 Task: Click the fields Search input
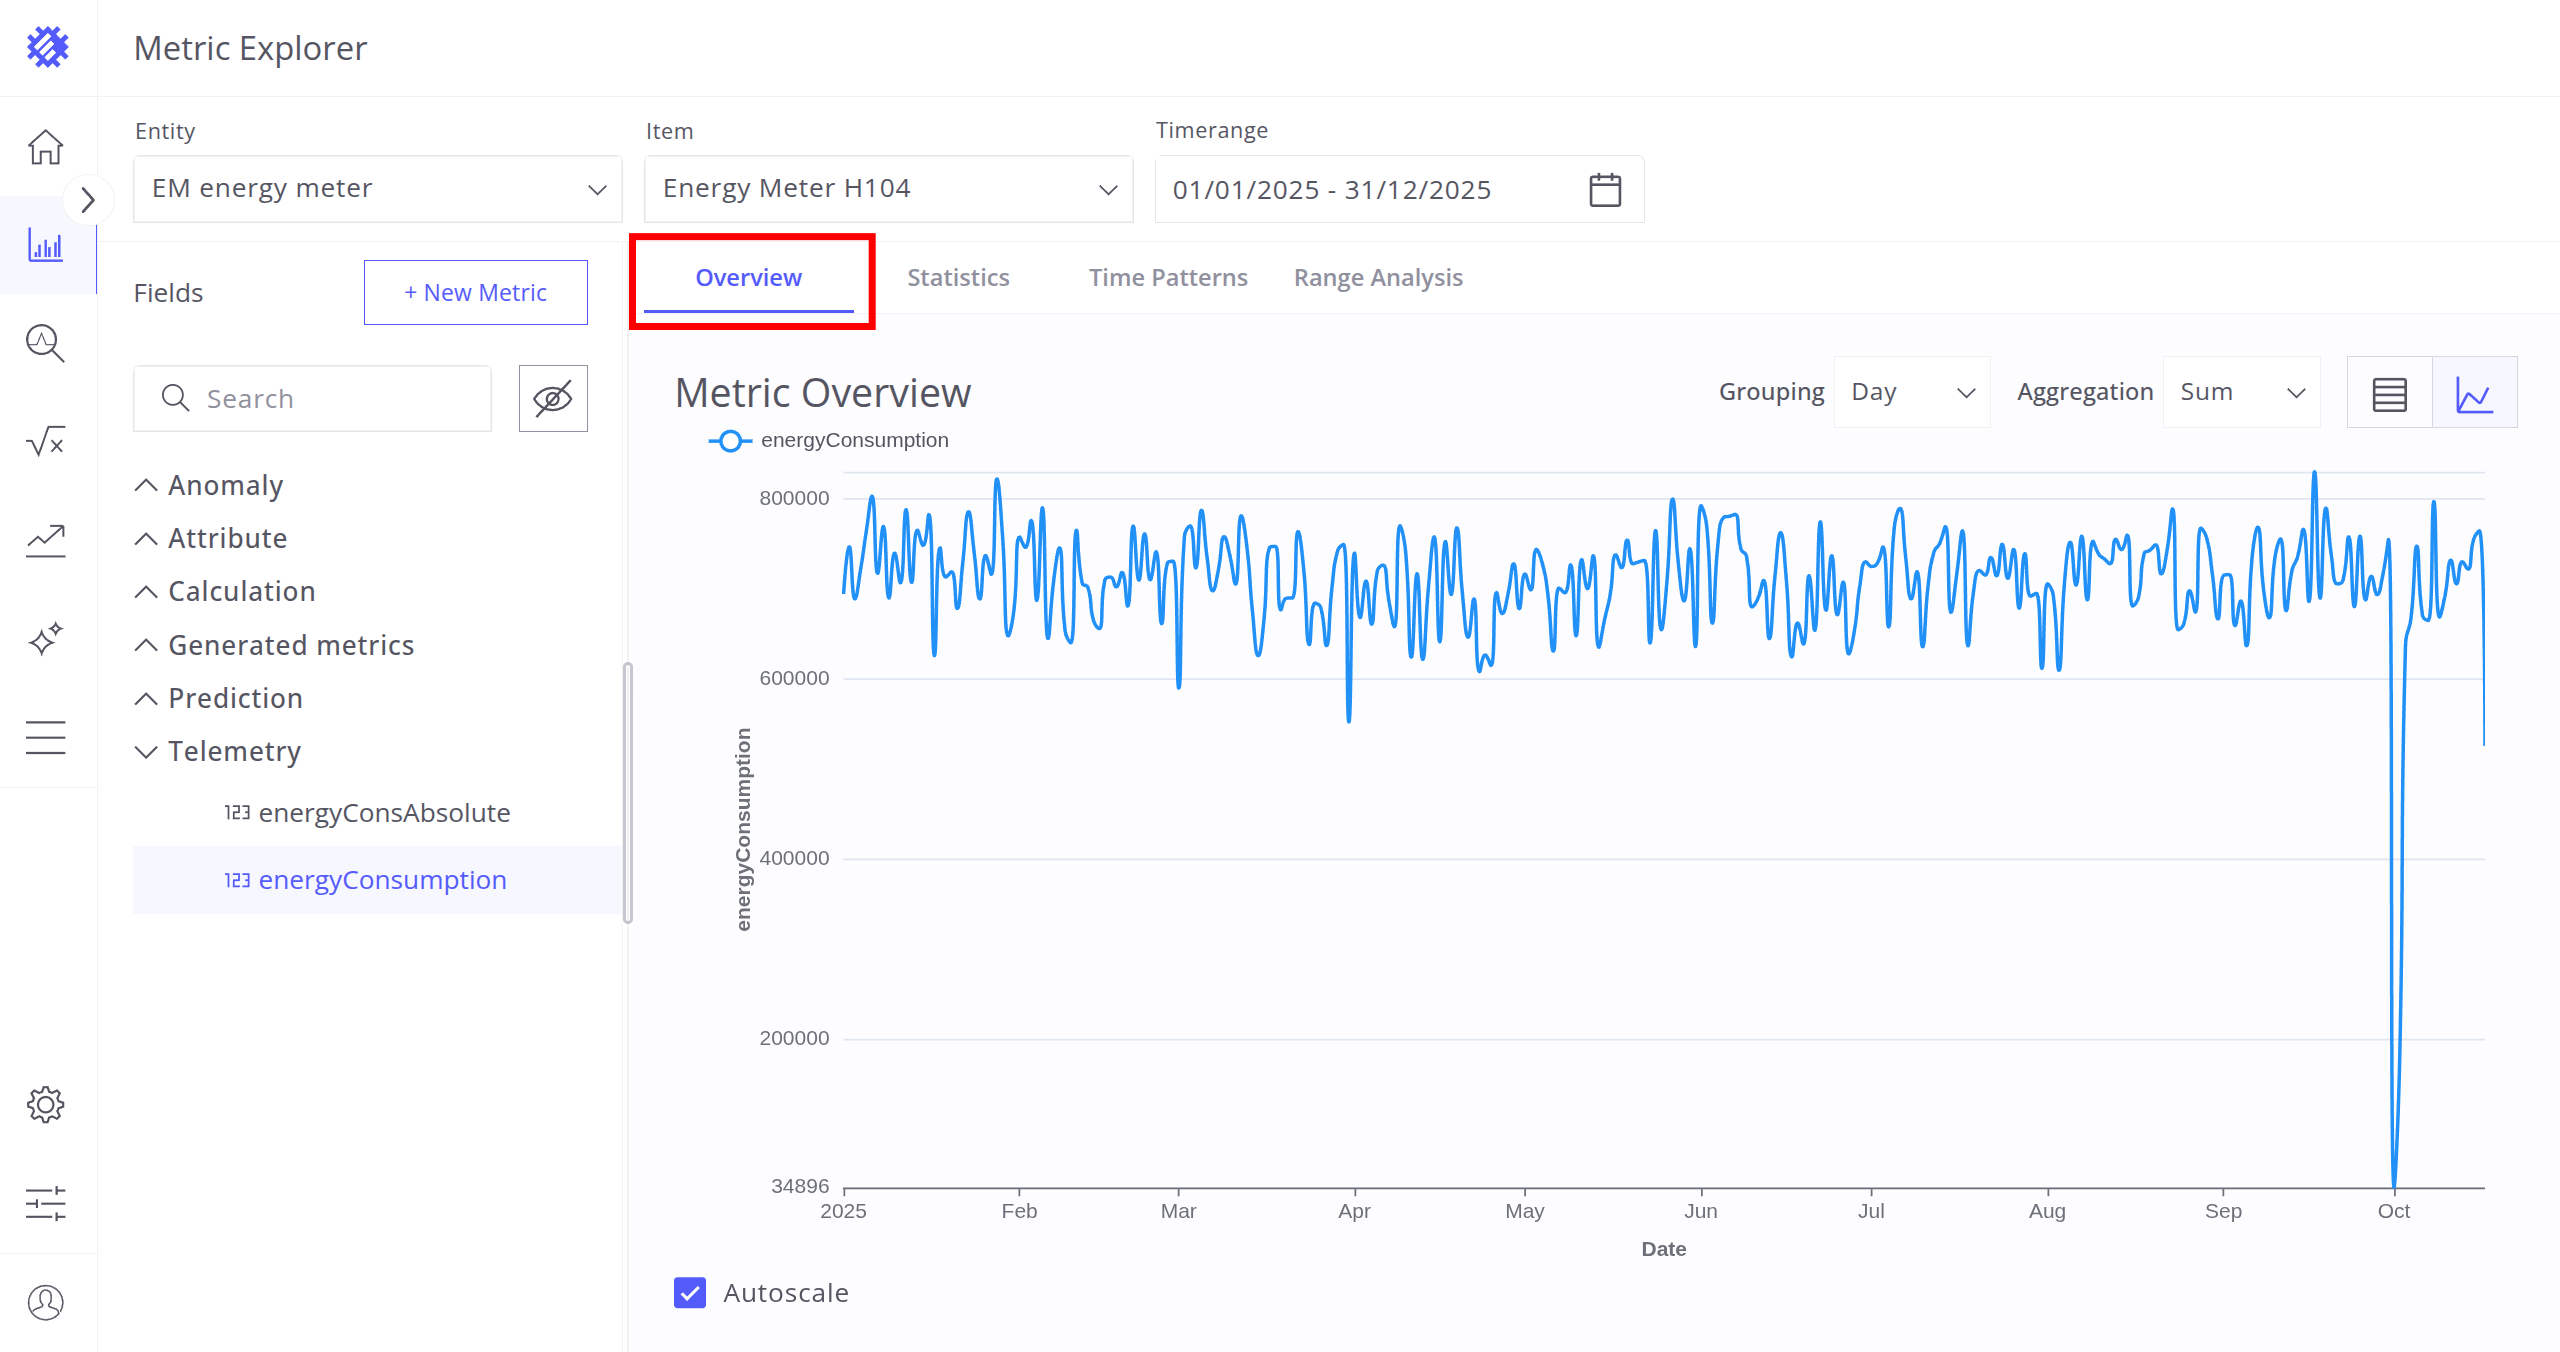tap(330, 399)
